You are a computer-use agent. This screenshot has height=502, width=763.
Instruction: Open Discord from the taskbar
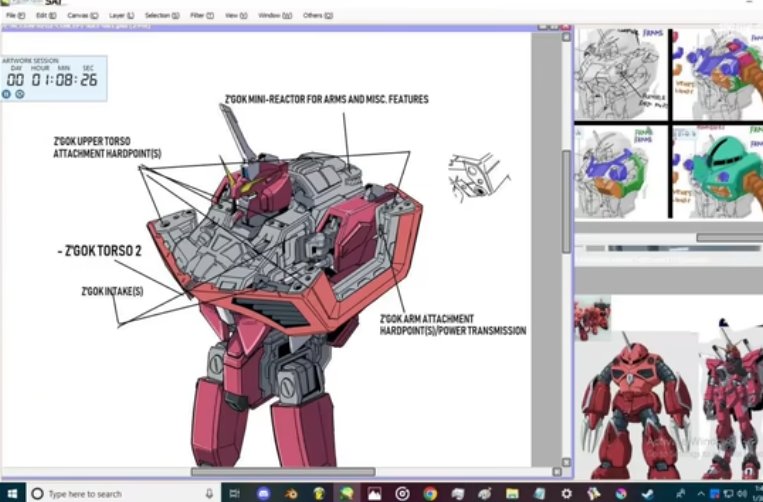coord(263,494)
